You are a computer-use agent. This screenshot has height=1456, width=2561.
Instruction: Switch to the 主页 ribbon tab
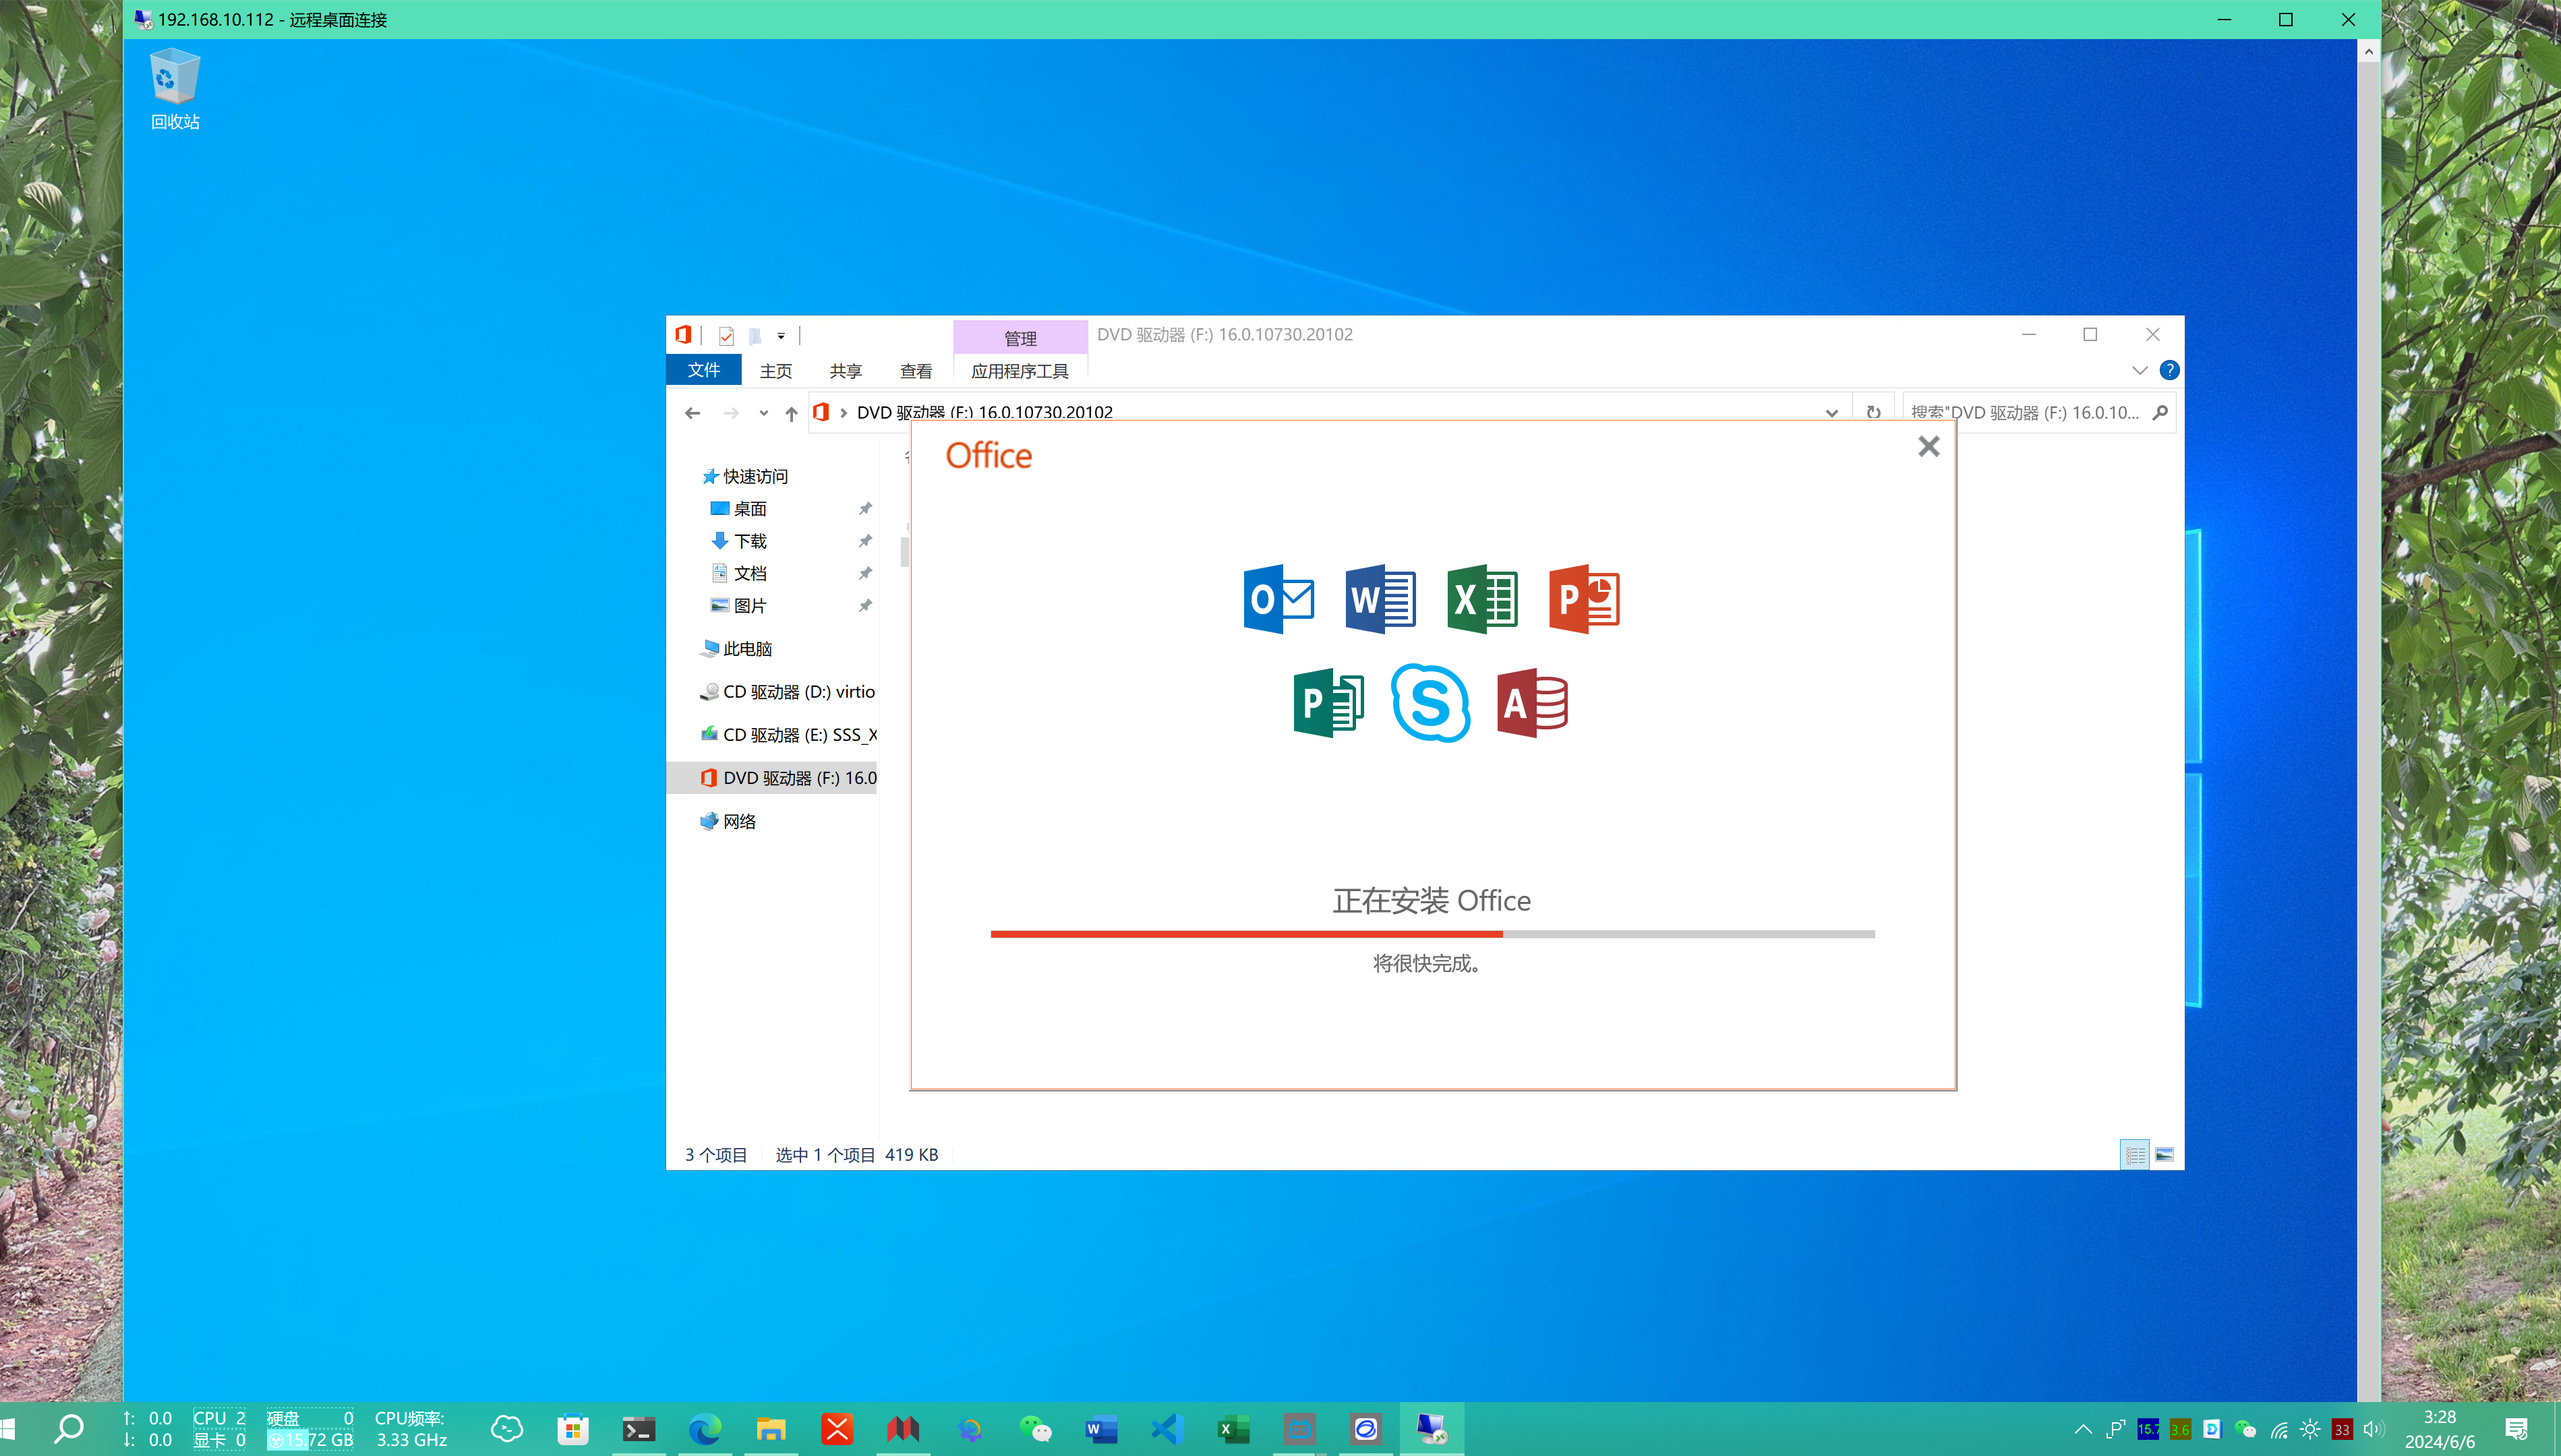(x=775, y=371)
